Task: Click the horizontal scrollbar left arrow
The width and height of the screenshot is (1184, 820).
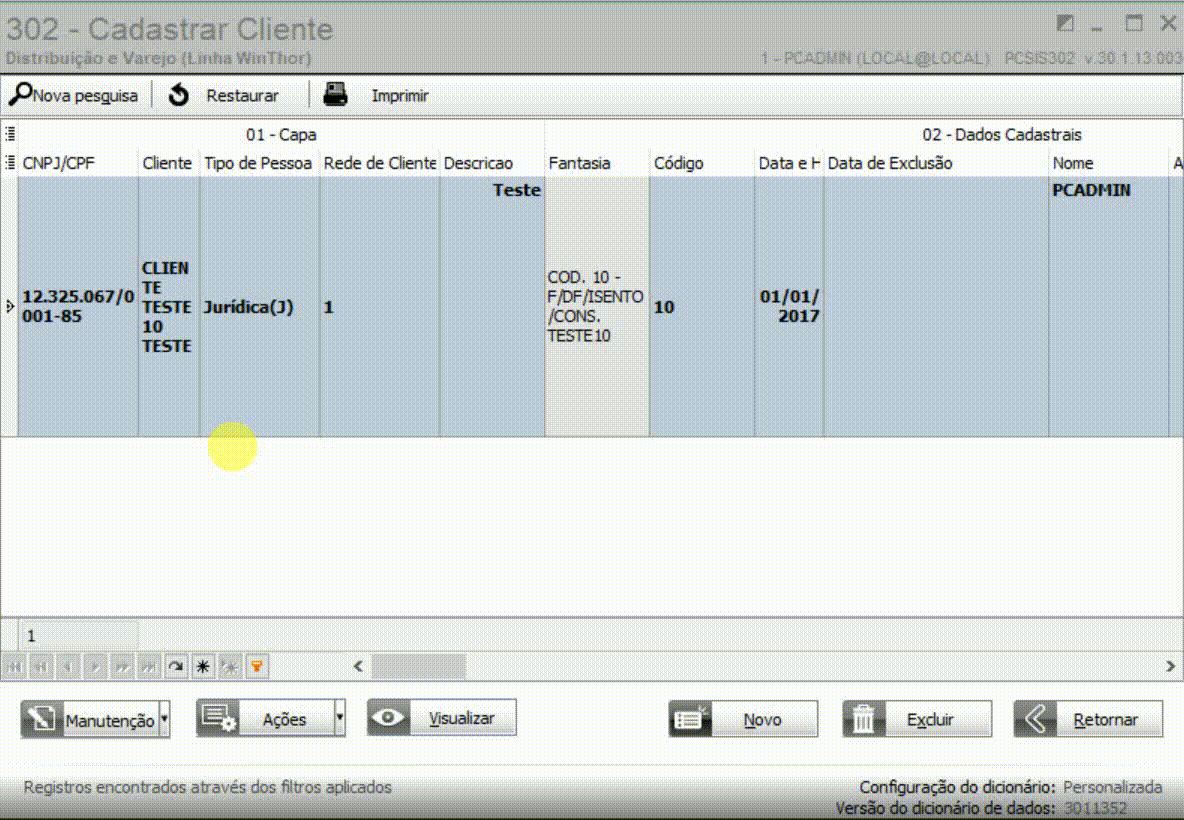Action: coord(358,666)
